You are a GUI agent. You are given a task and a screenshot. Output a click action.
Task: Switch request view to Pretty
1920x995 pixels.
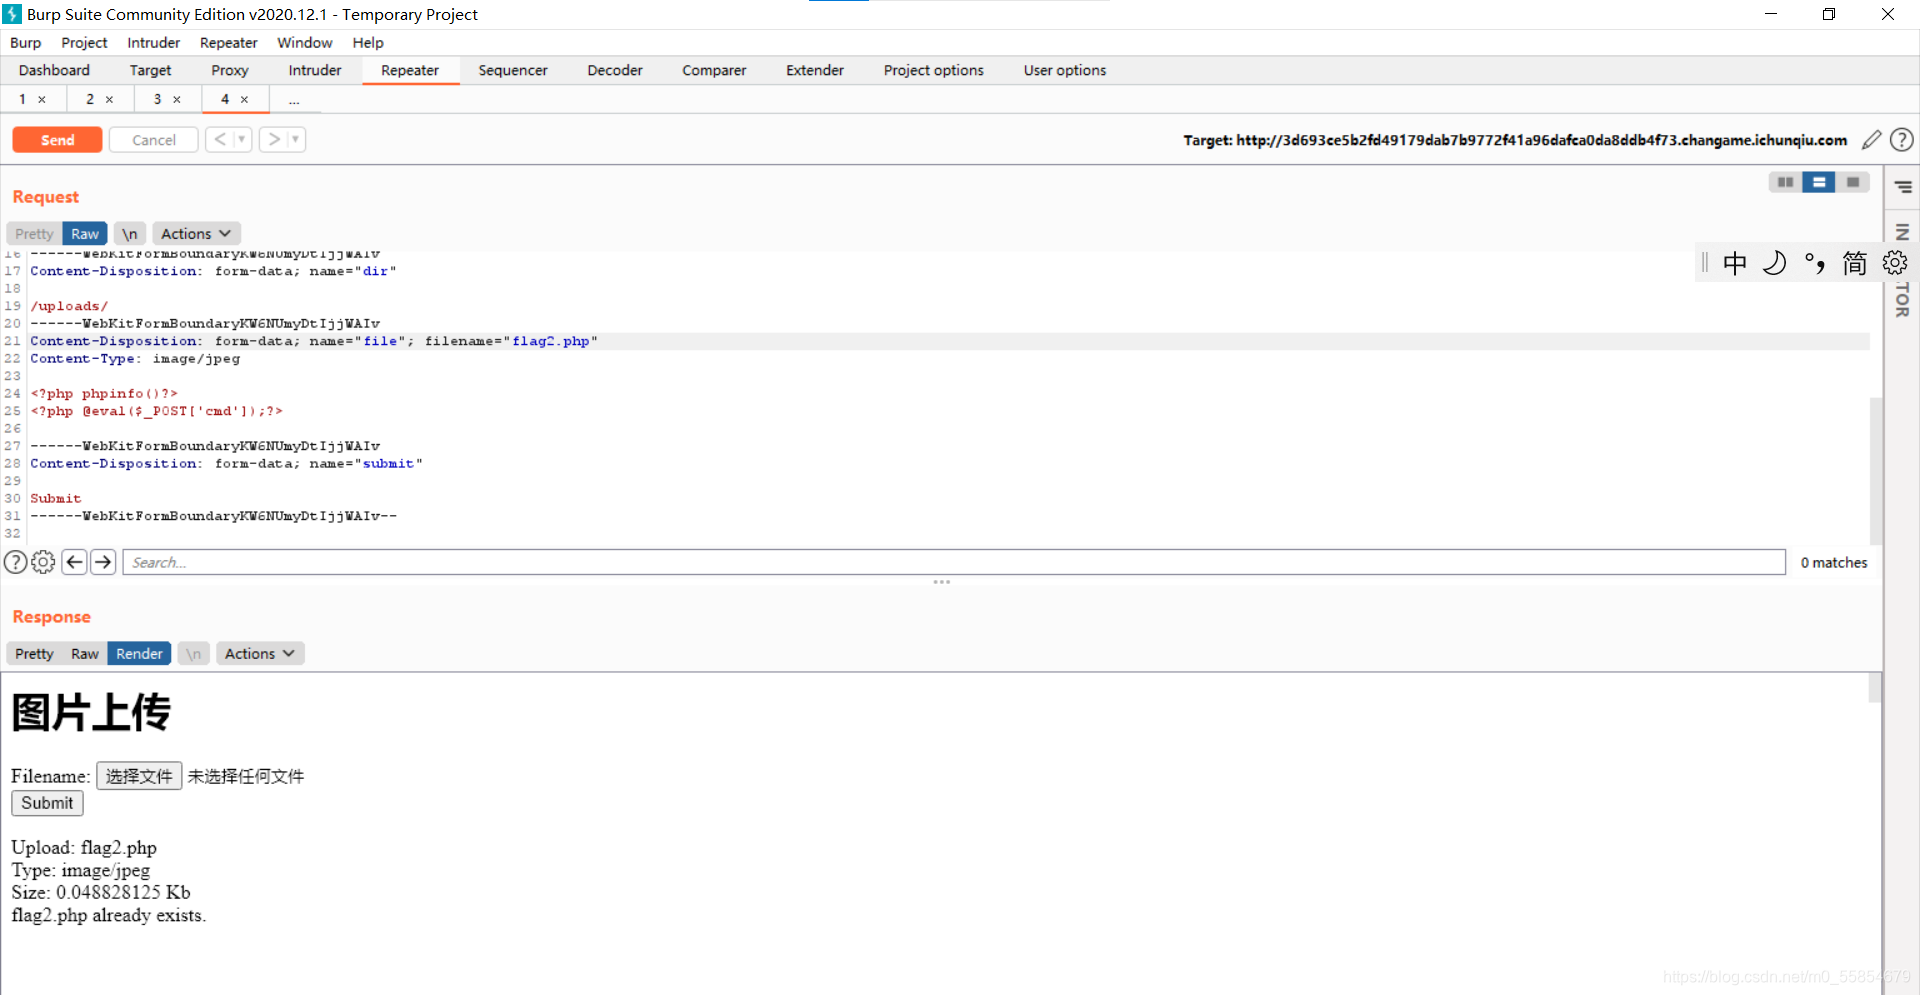coord(34,234)
